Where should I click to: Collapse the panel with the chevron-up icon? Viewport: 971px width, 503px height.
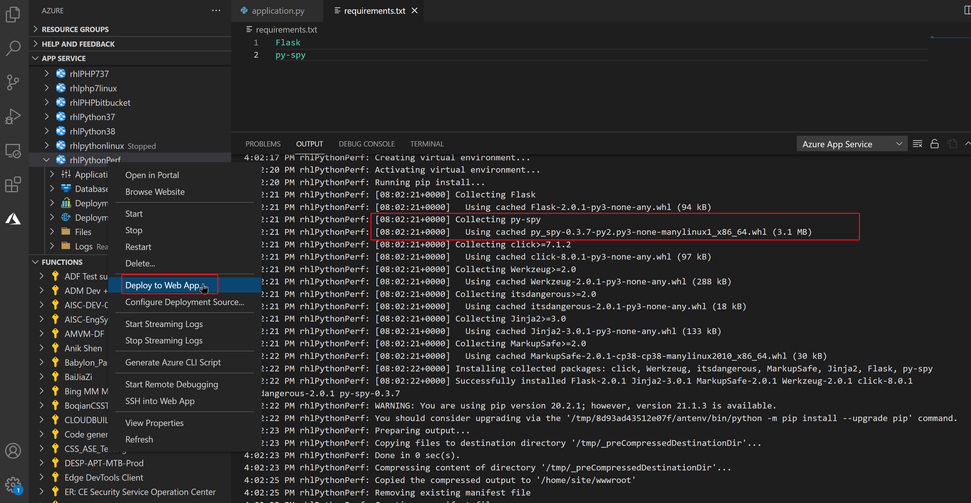(967, 144)
